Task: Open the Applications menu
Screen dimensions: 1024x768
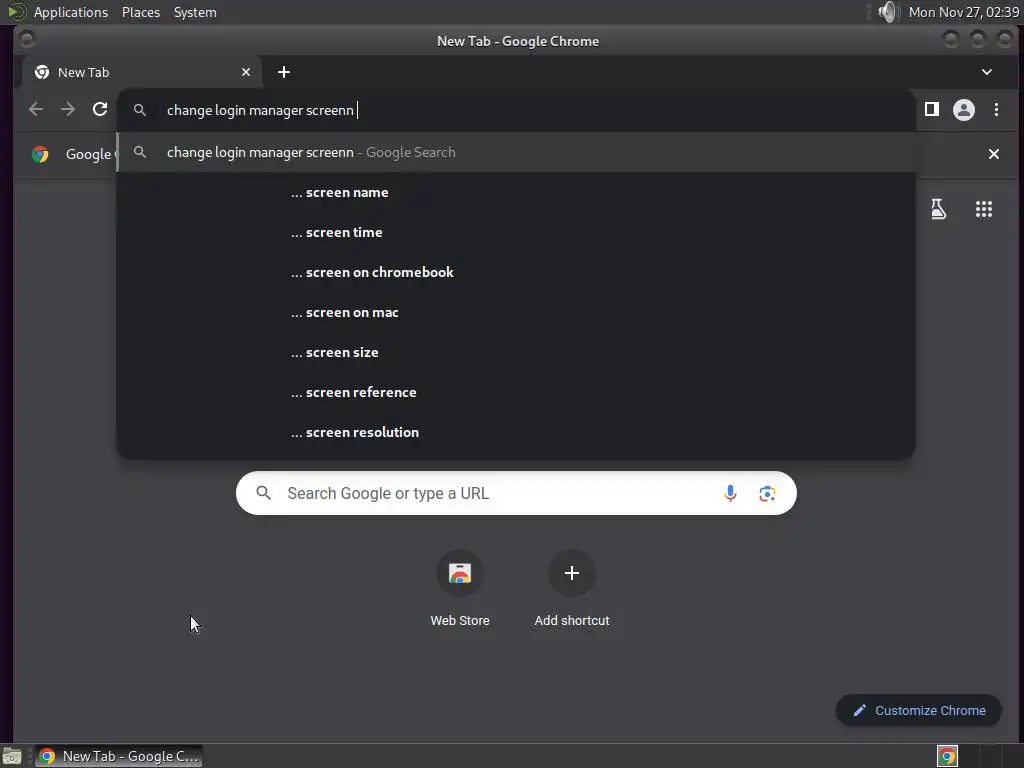Action: coord(71,12)
